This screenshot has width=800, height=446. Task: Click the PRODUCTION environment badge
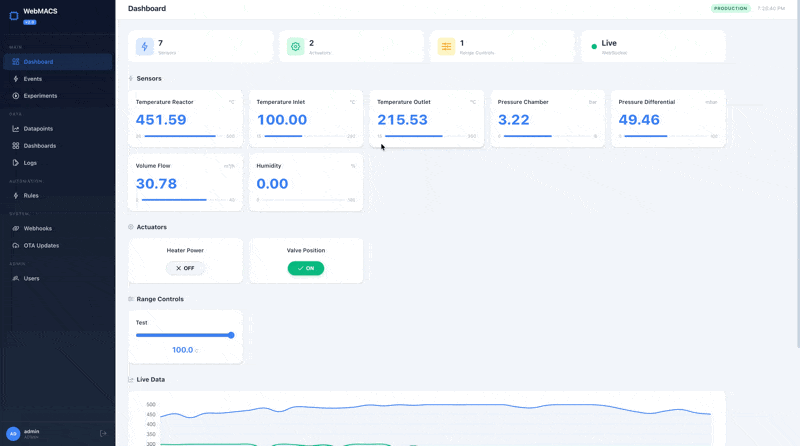[731, 9]
